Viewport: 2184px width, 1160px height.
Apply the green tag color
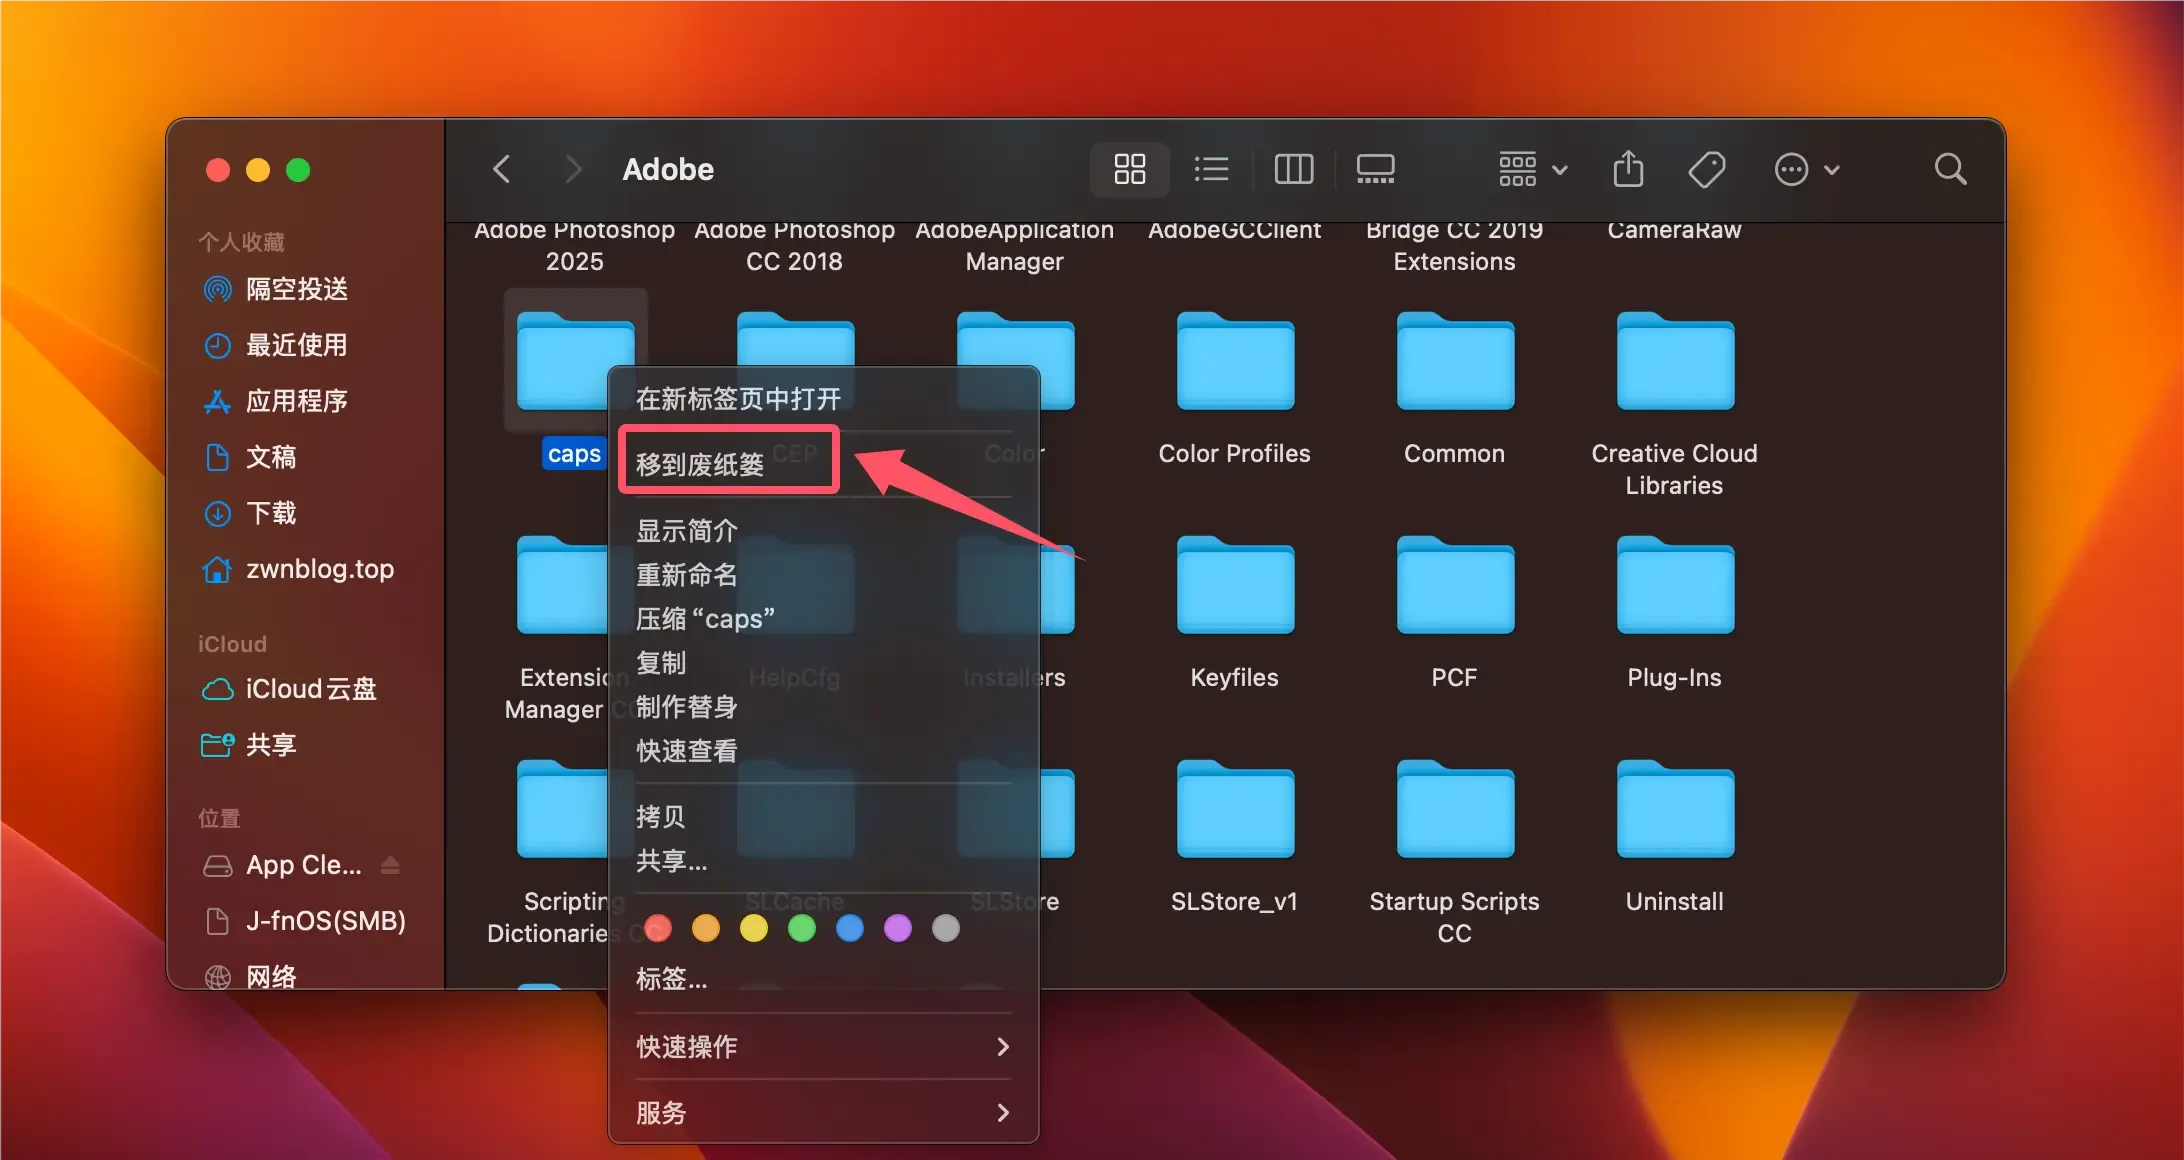(802, 928)
